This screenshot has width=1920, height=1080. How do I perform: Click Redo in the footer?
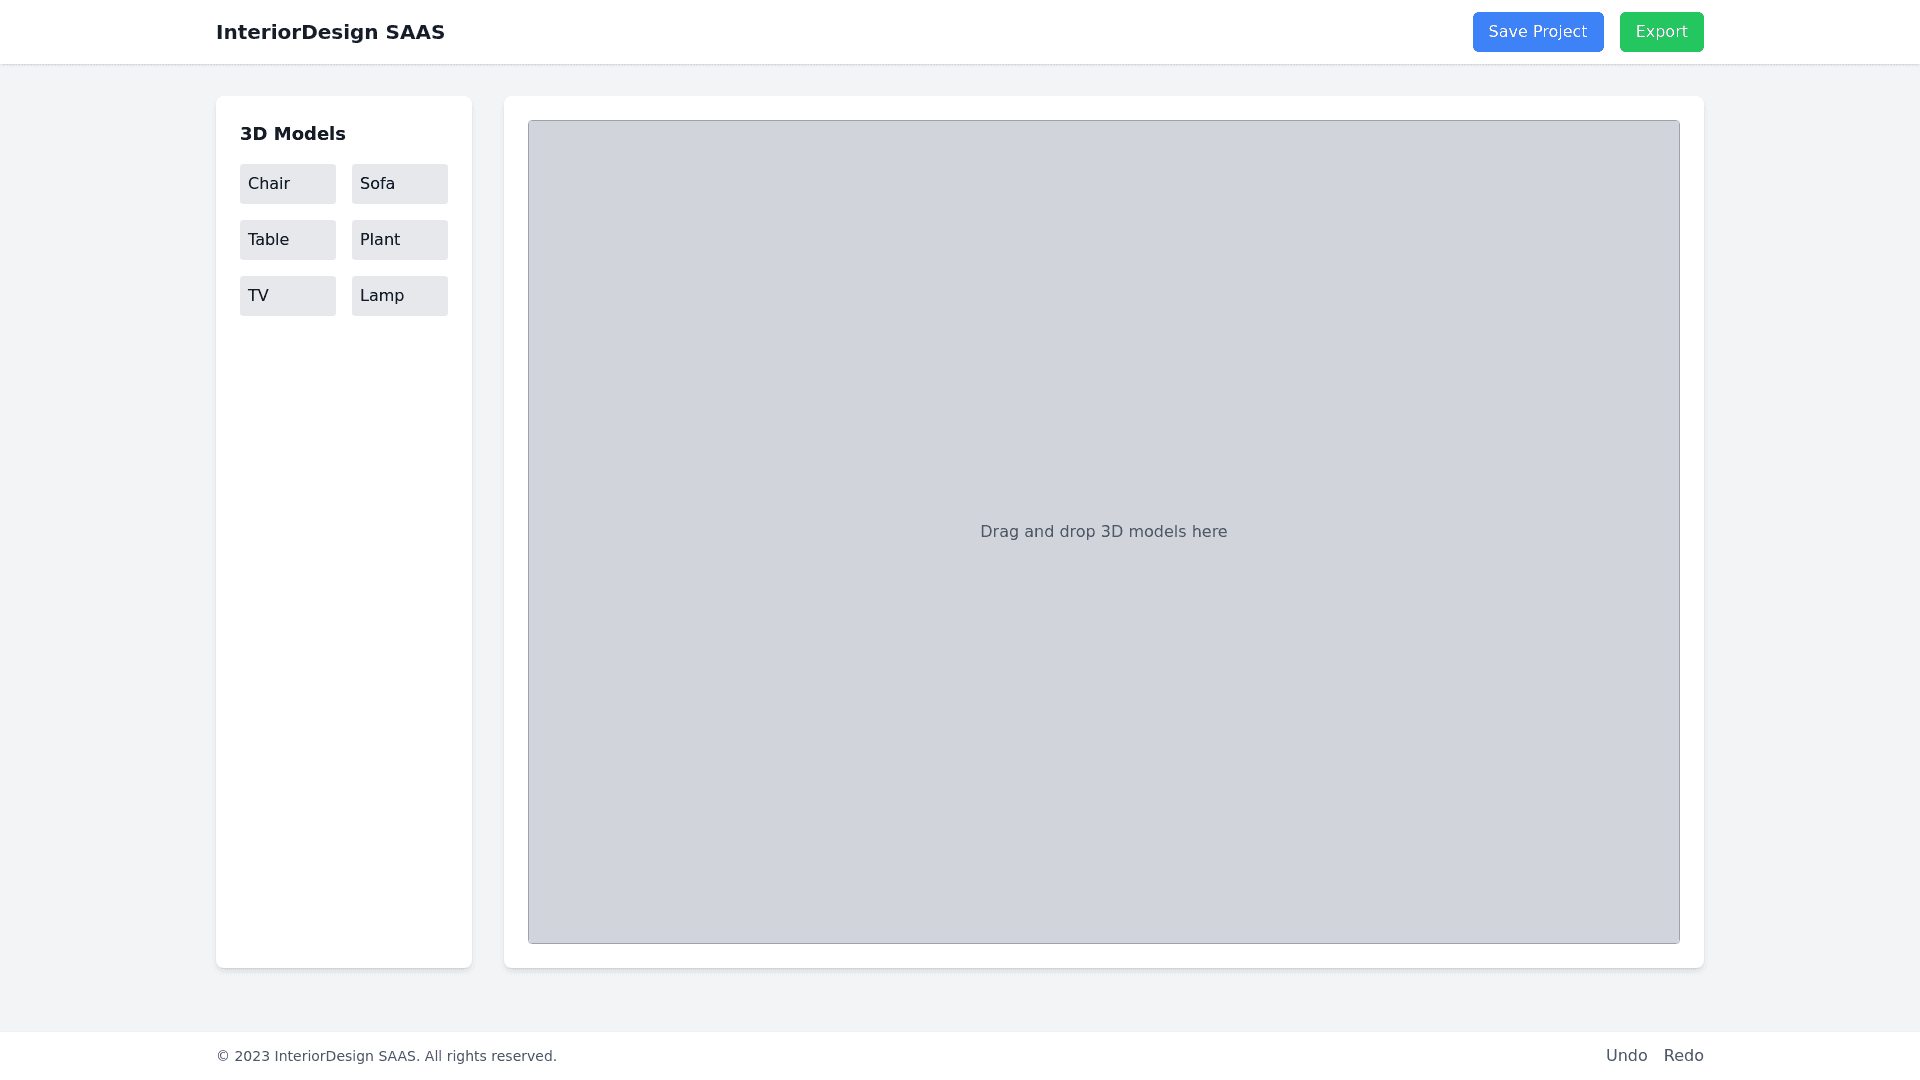1683,1056
